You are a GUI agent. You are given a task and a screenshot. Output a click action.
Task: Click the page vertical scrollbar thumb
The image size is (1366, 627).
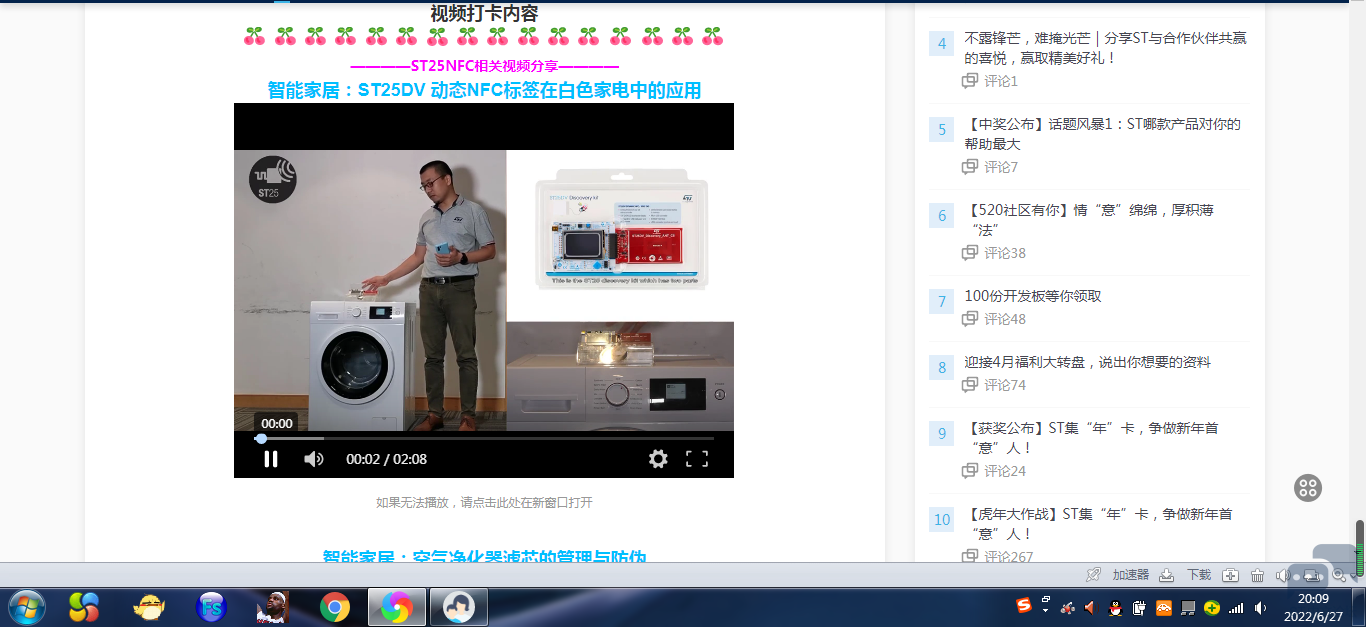point(1360,548)
